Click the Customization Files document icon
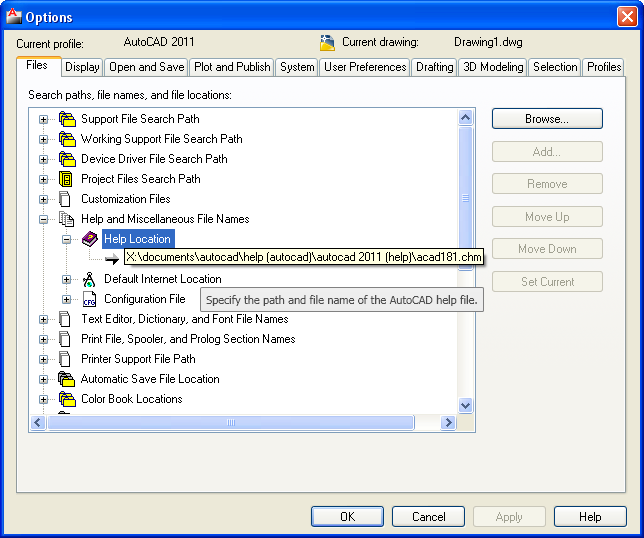This screenshot has height=538, width=644. pyautogui.click(x=64, y=199)
